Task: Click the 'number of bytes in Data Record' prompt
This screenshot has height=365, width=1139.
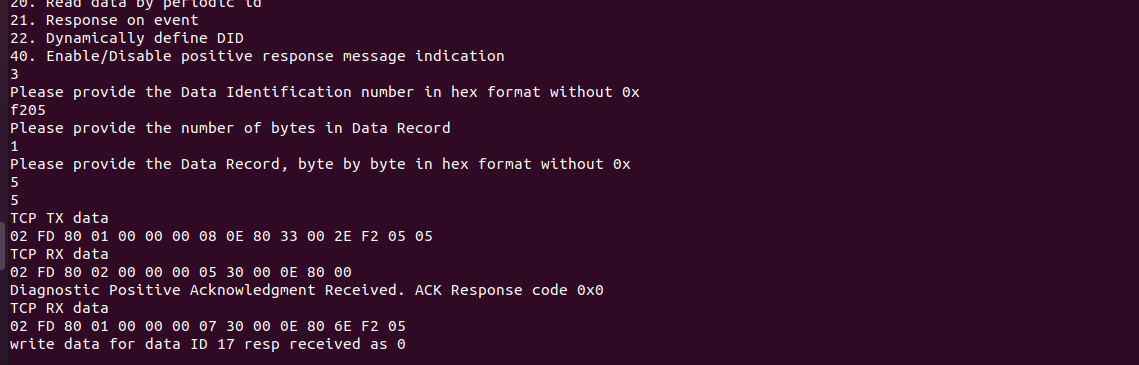Action: pyautogui.click(x=230, y=128)
